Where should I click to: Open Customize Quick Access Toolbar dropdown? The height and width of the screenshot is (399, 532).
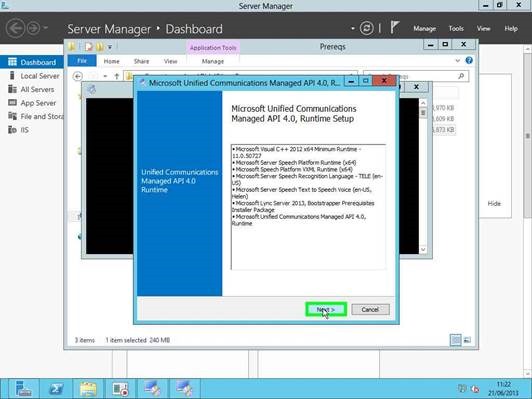tap(110, 47)
